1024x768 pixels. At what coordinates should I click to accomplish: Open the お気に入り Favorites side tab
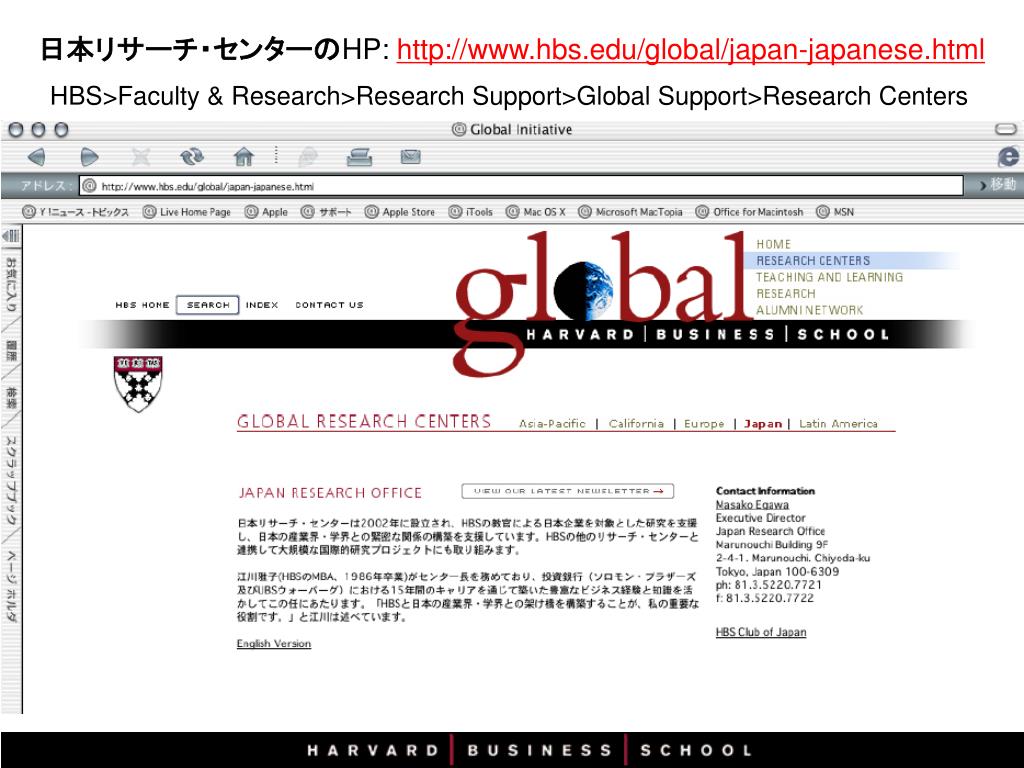11,285
